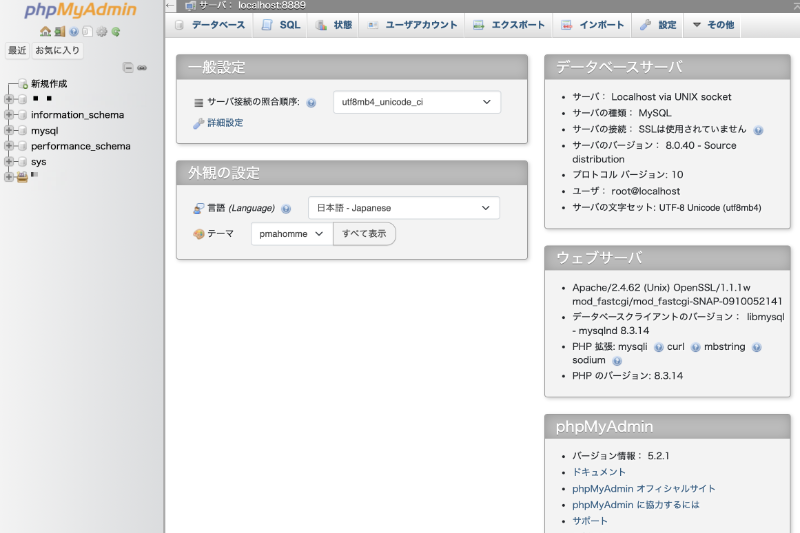Click help icon next to 言語 (Language)

coord(286,209)
